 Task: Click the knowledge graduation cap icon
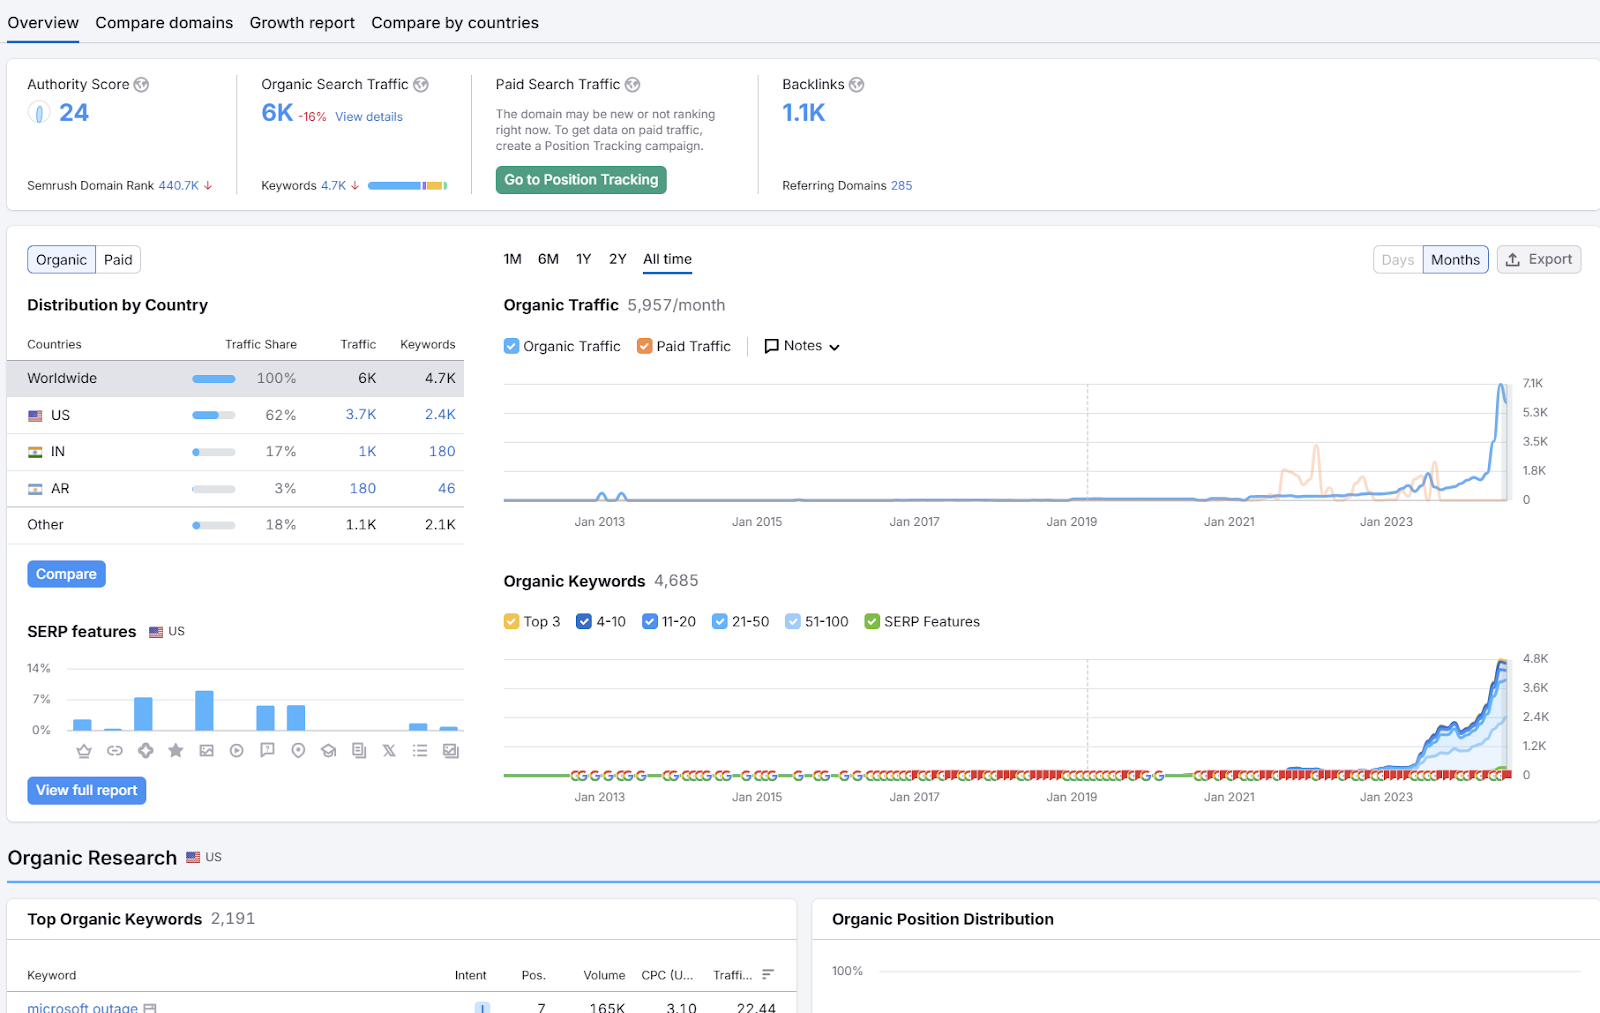click(328, 751)
